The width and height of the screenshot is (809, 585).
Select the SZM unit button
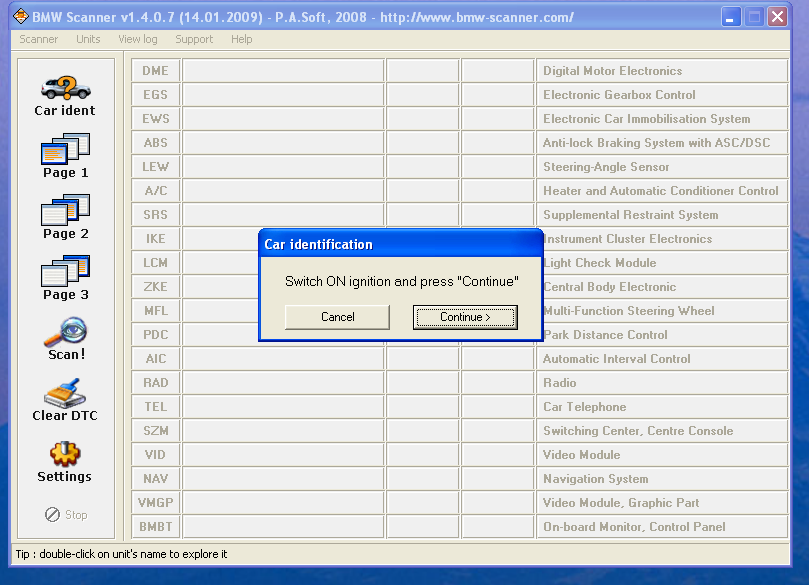(155, 430)
